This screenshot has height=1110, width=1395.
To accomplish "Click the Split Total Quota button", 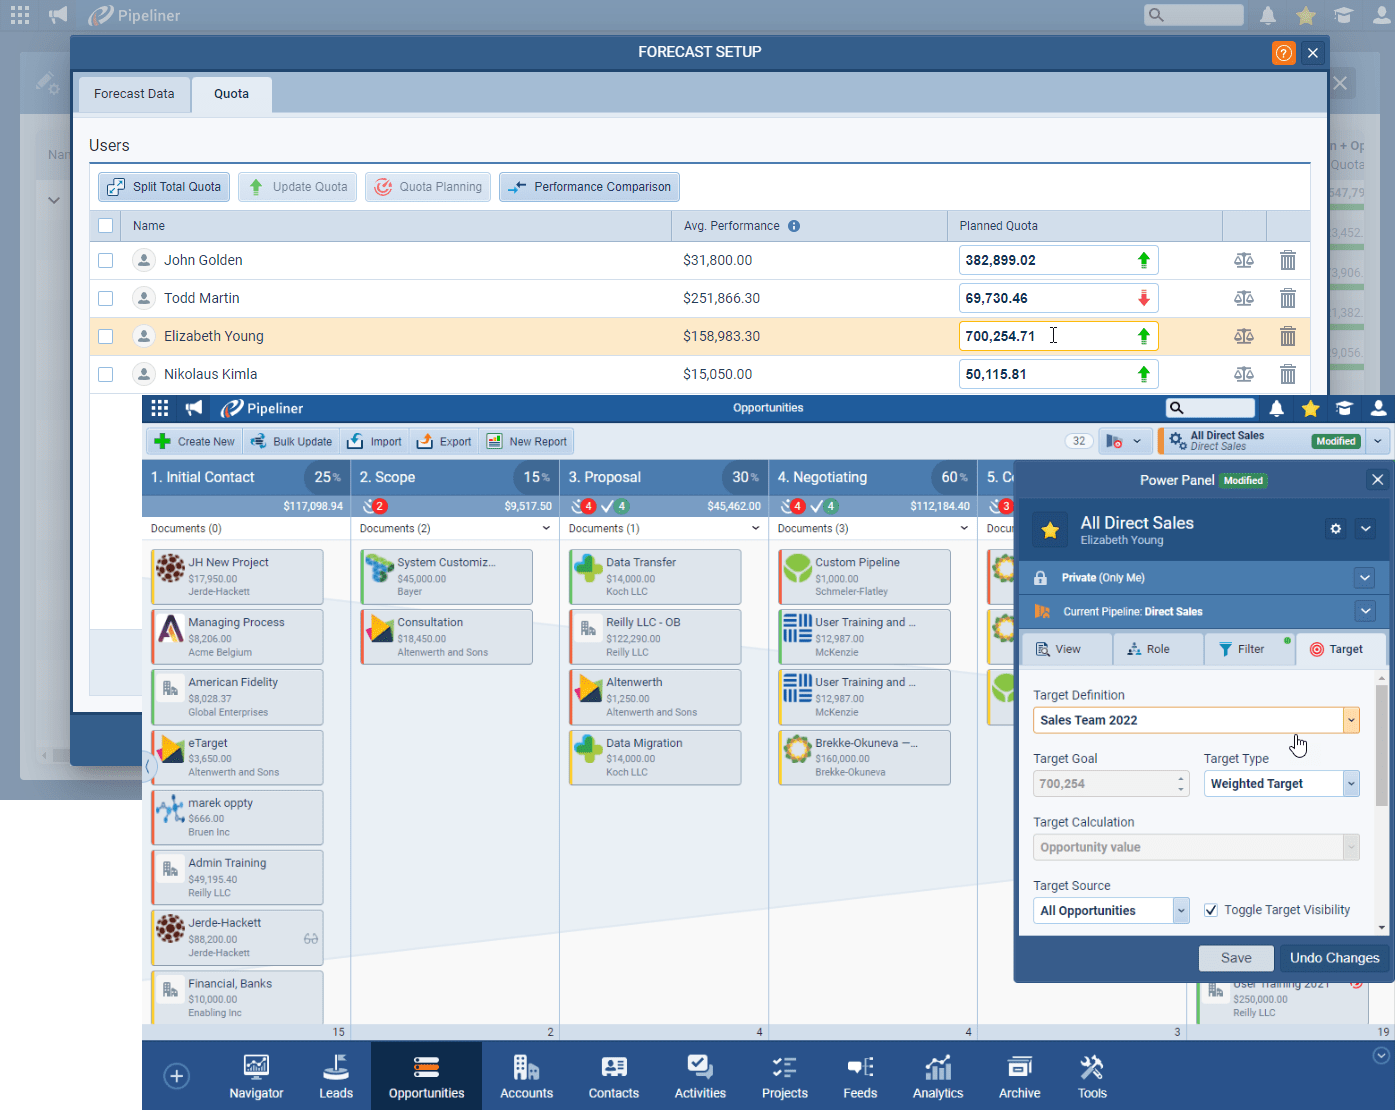I will click(x=163, y=186).
